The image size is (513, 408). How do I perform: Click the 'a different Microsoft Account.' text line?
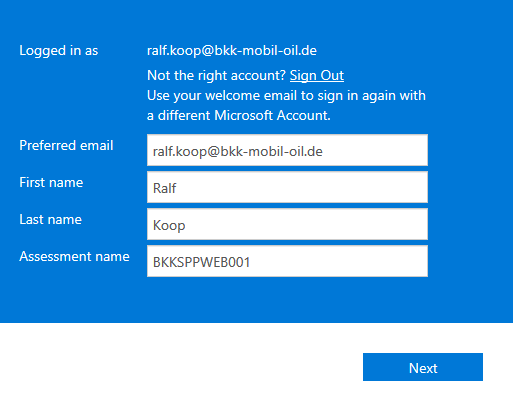[x=239, y=116]
